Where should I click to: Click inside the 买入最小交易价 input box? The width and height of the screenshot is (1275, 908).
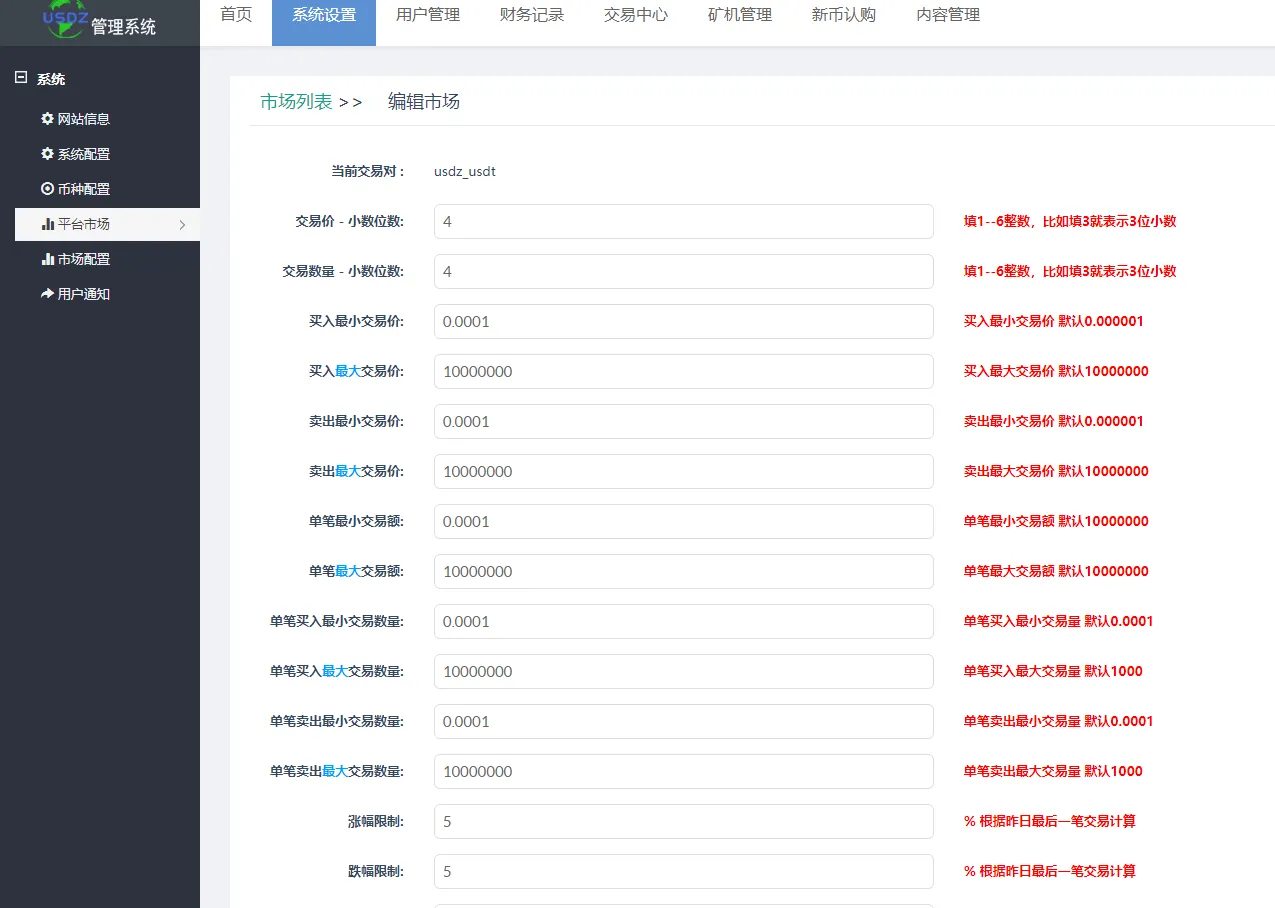pyautogui.click(x=683, y=321)
